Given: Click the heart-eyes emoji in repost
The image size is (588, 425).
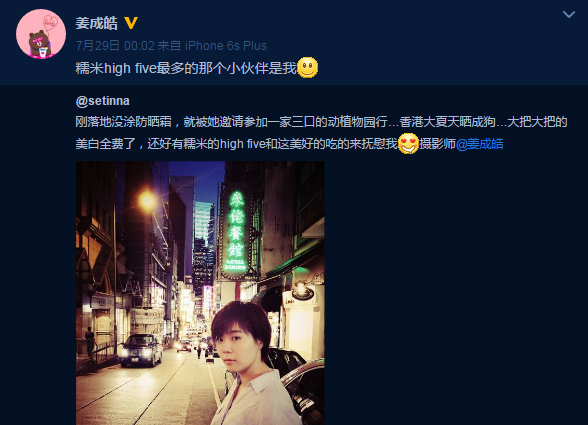Looking at the screenshot, I should (408, 143).
